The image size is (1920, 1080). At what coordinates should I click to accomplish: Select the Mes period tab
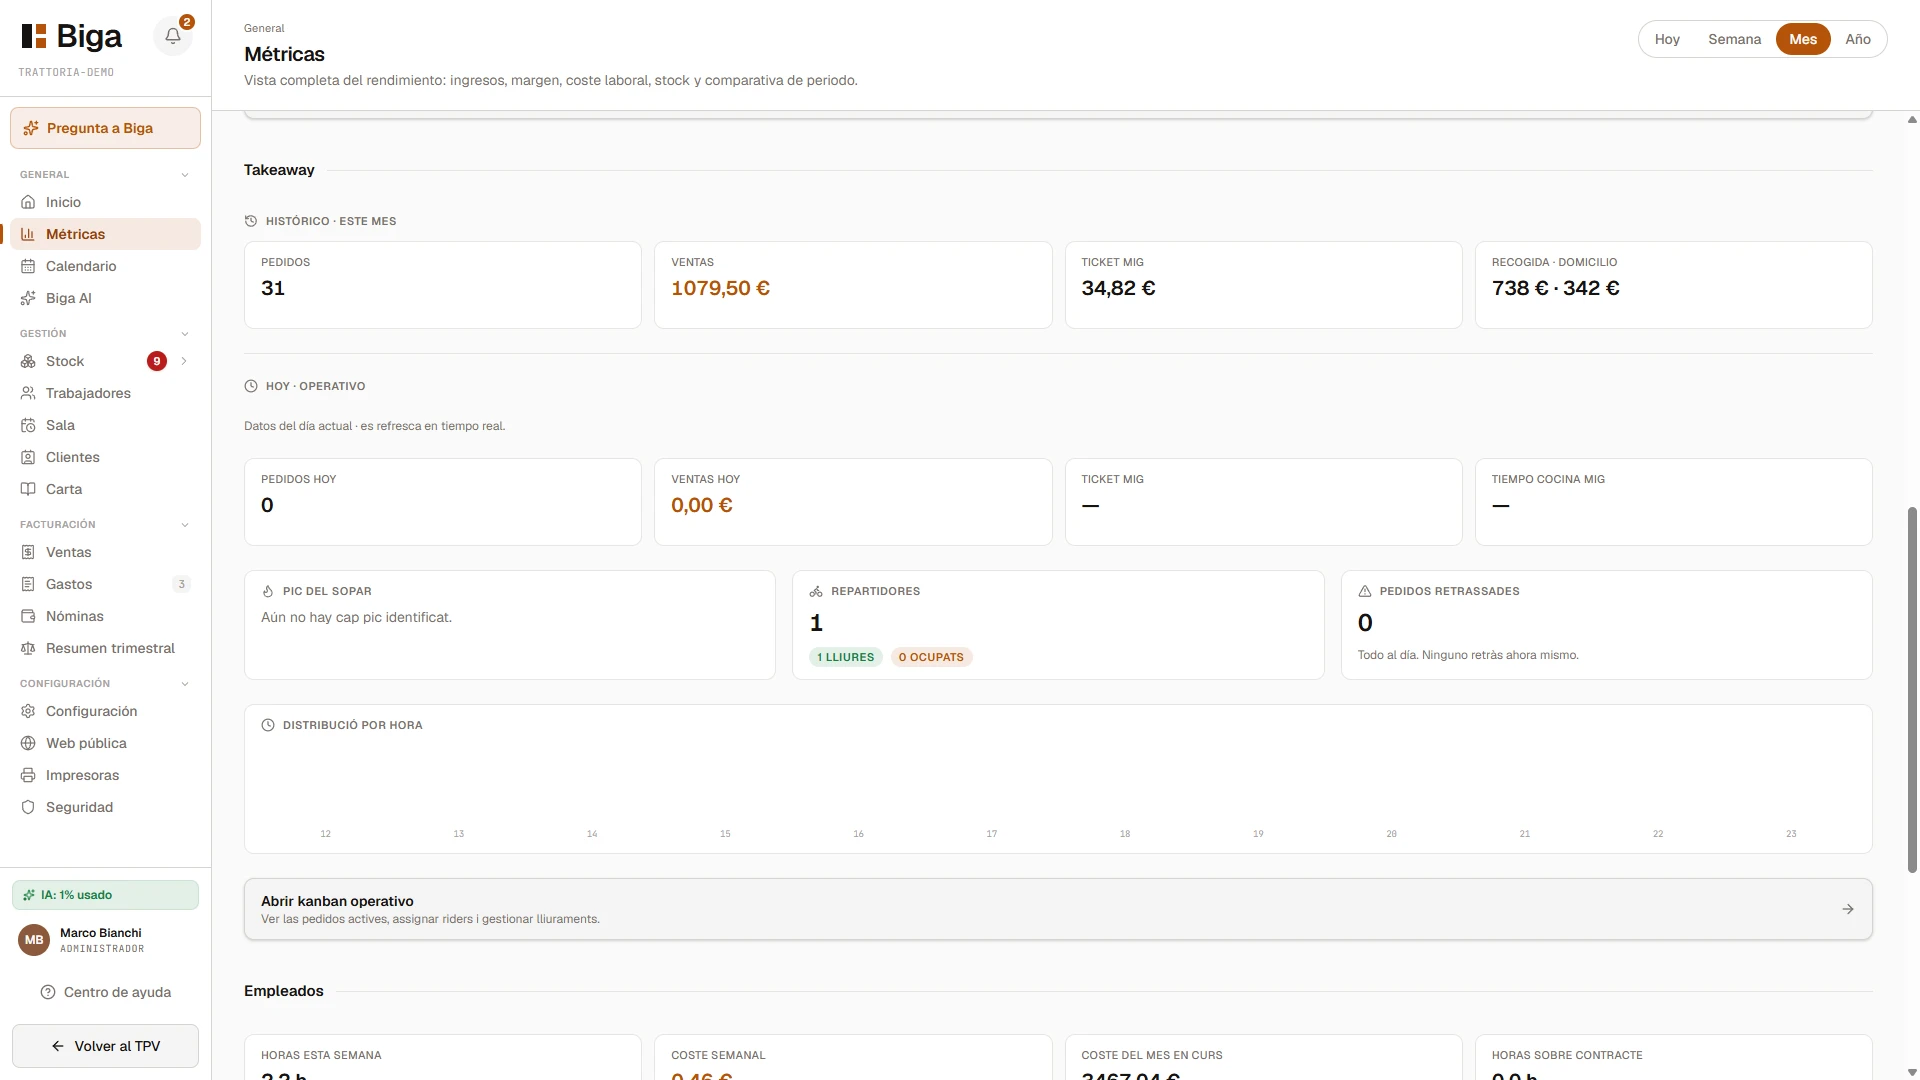1803,39
